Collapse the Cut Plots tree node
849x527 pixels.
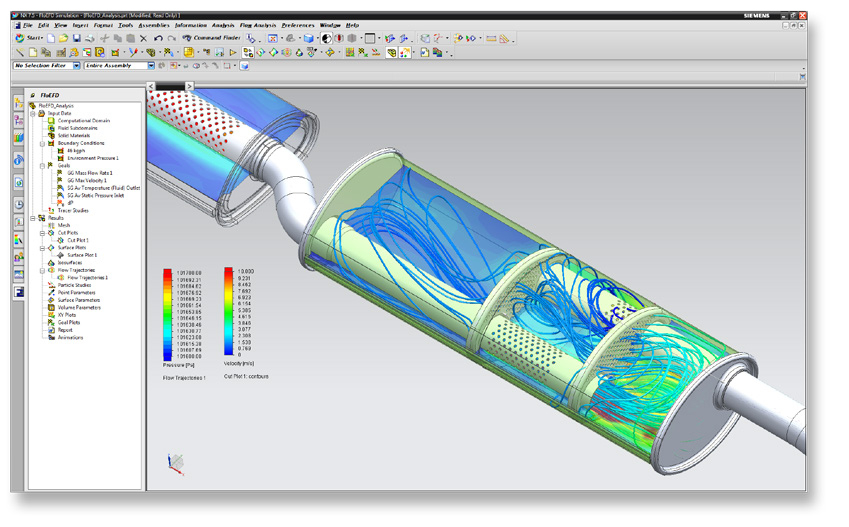42,233
